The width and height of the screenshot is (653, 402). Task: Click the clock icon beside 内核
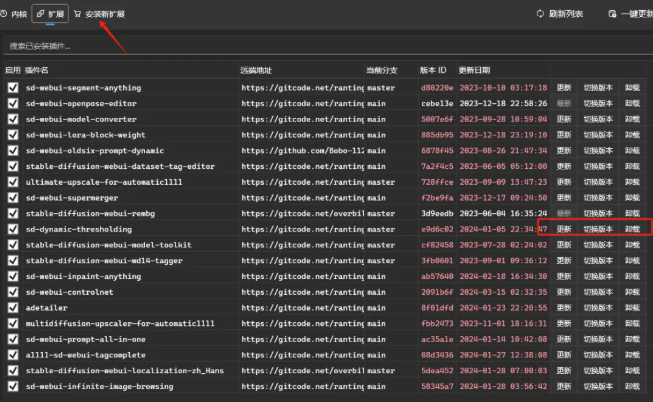[x=4, y=14]
